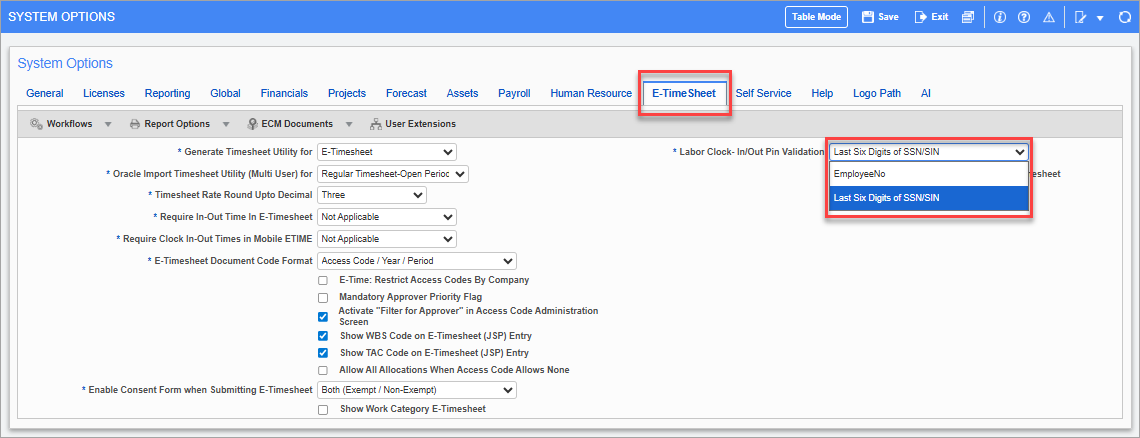Open Require Clock In-Out Times Mobile ETIME dropdown
The image size is (1140, 438).
coord(387,239)
